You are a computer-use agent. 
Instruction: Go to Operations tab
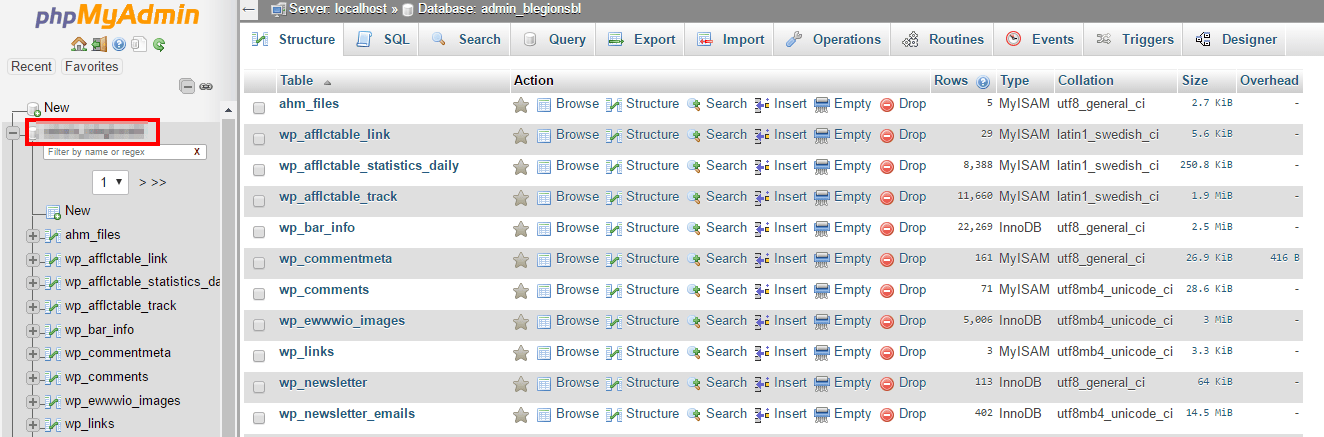(833, 39)
